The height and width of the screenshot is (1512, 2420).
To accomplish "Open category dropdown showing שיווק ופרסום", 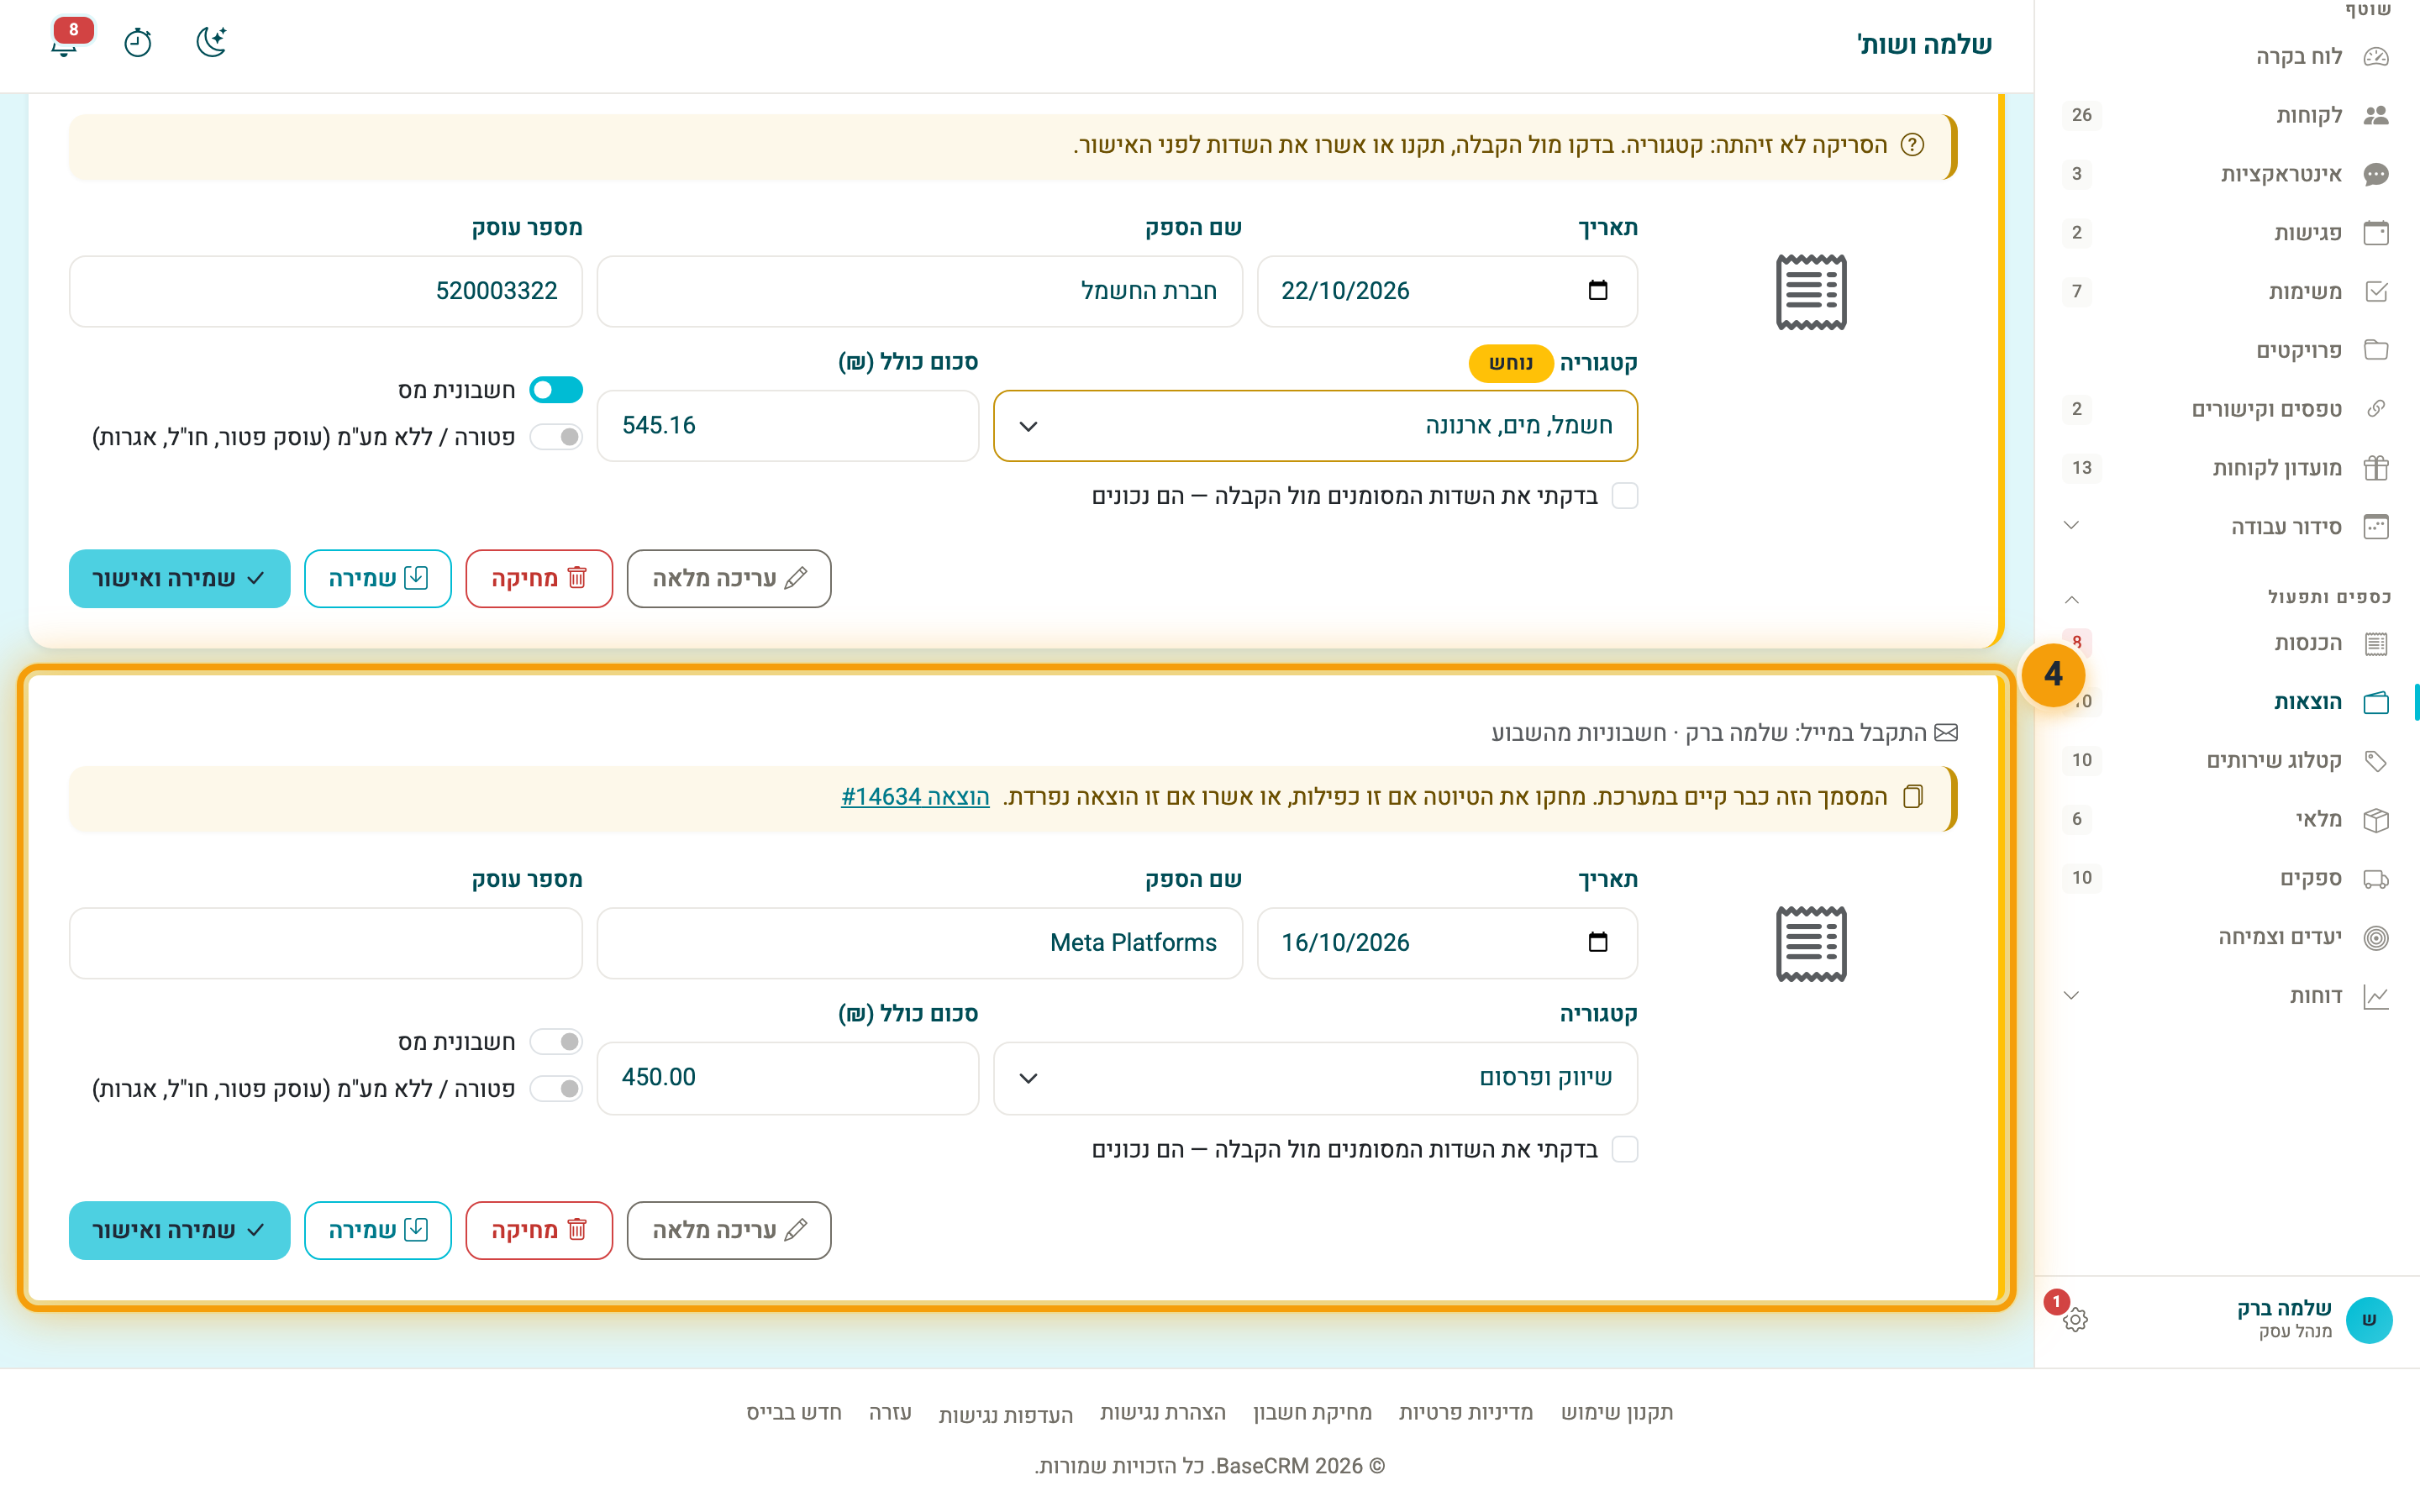I will 1315,1078.
